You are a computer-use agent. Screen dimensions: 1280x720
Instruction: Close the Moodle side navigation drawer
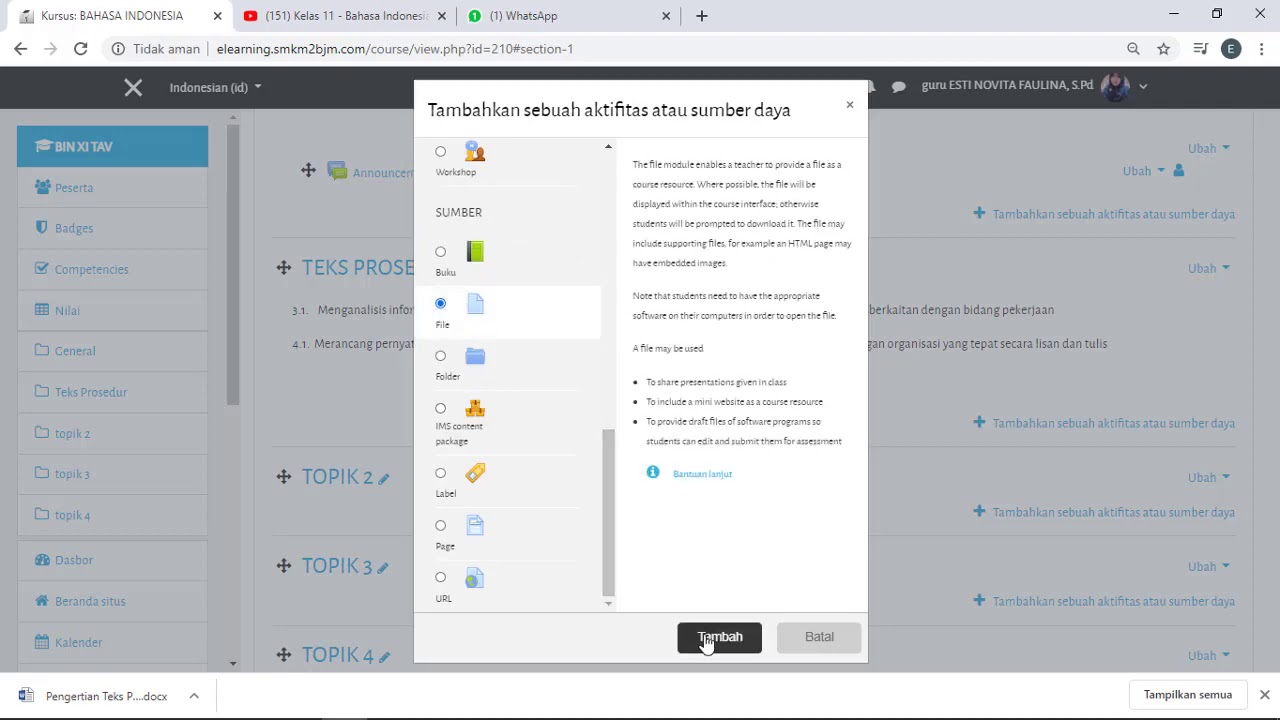coord(133,88)
